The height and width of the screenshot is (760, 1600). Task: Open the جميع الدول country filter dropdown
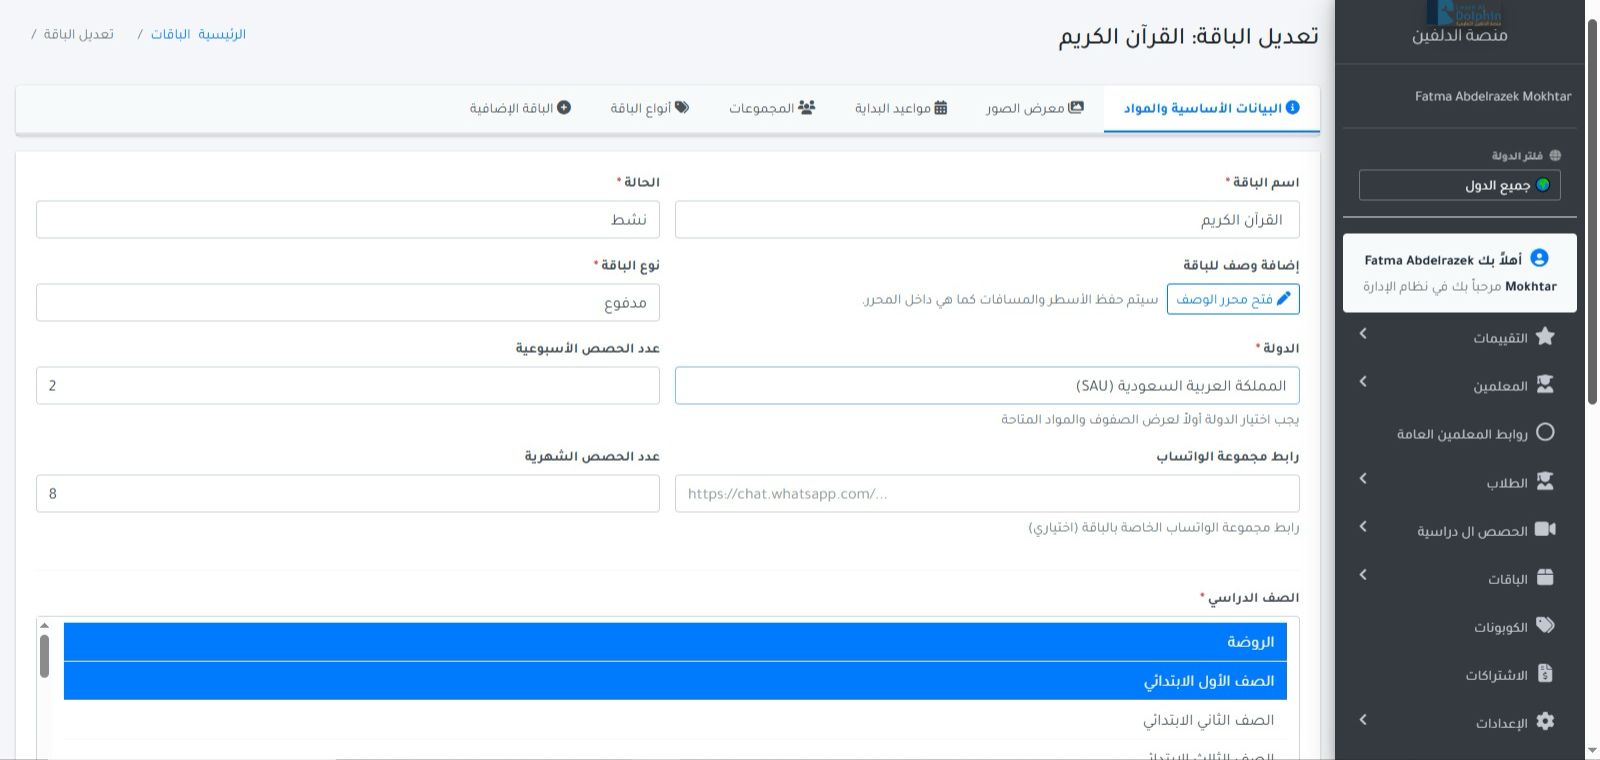[x=1459, y=185]
